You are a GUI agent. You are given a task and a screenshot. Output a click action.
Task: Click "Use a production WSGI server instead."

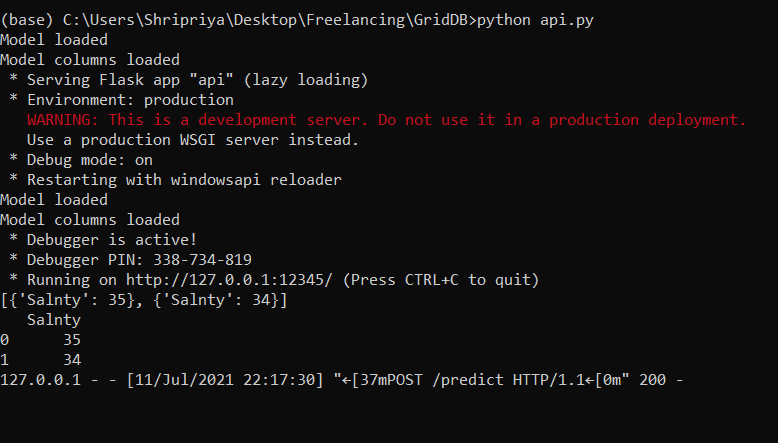coord(192,140)
